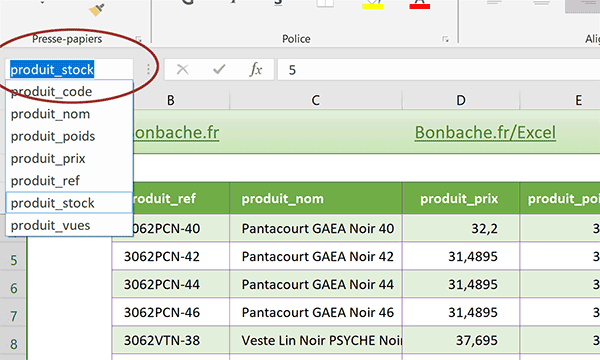The height and width of the screenshot is (360, 600).
Task: Apply the red font color
Action: (x=420, y=5)
